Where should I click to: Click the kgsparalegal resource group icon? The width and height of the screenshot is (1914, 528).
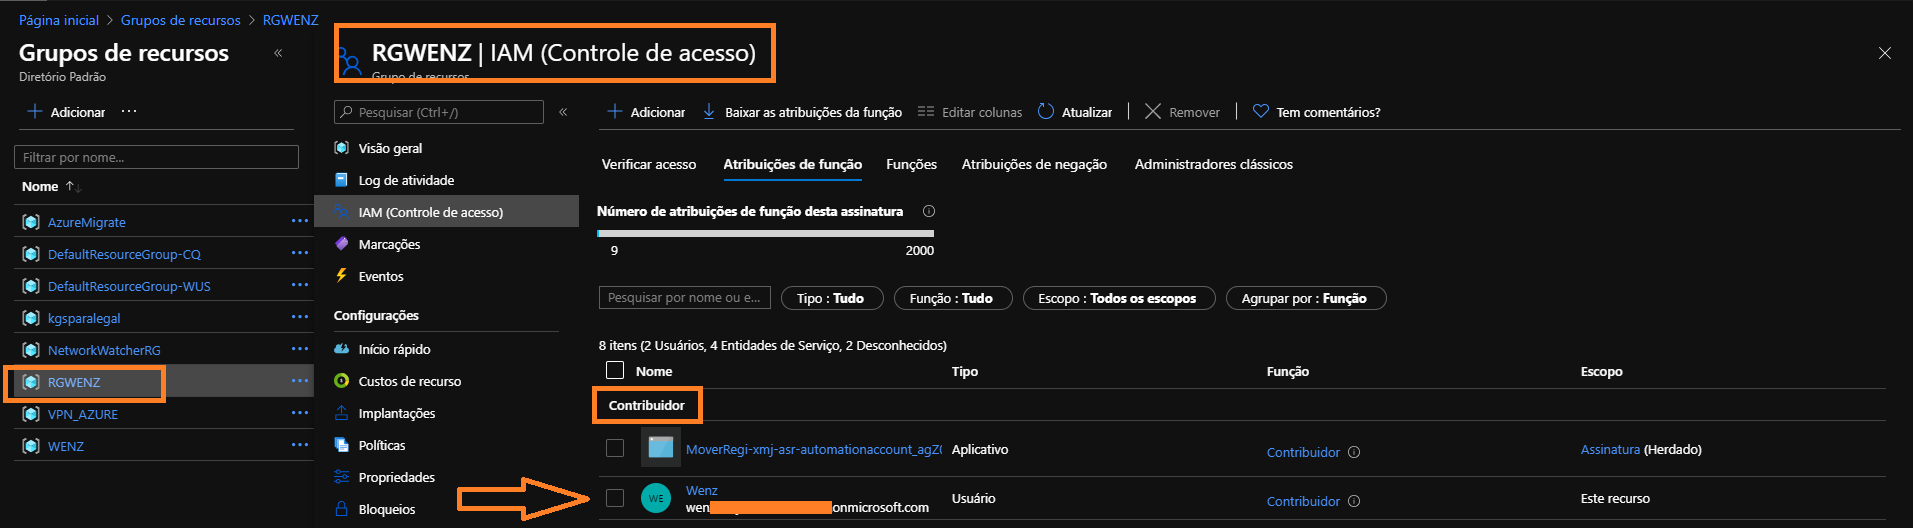tap(31, 318)
